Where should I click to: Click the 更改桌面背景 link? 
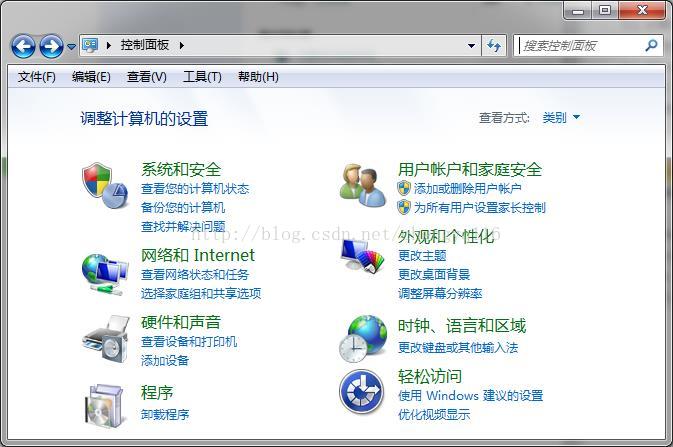(434, 274)
